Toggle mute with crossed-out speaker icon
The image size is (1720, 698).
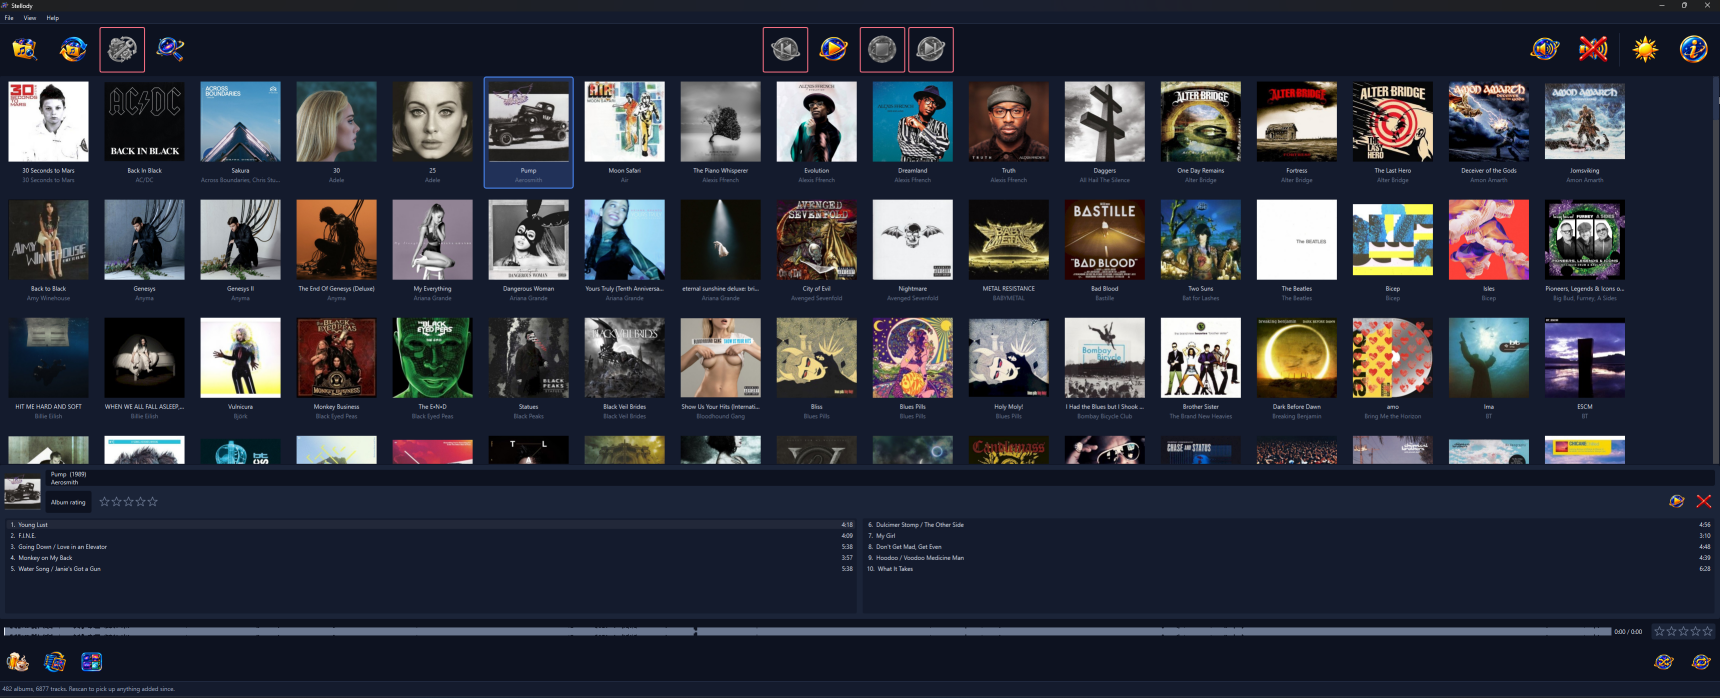tap(1593, 49)
